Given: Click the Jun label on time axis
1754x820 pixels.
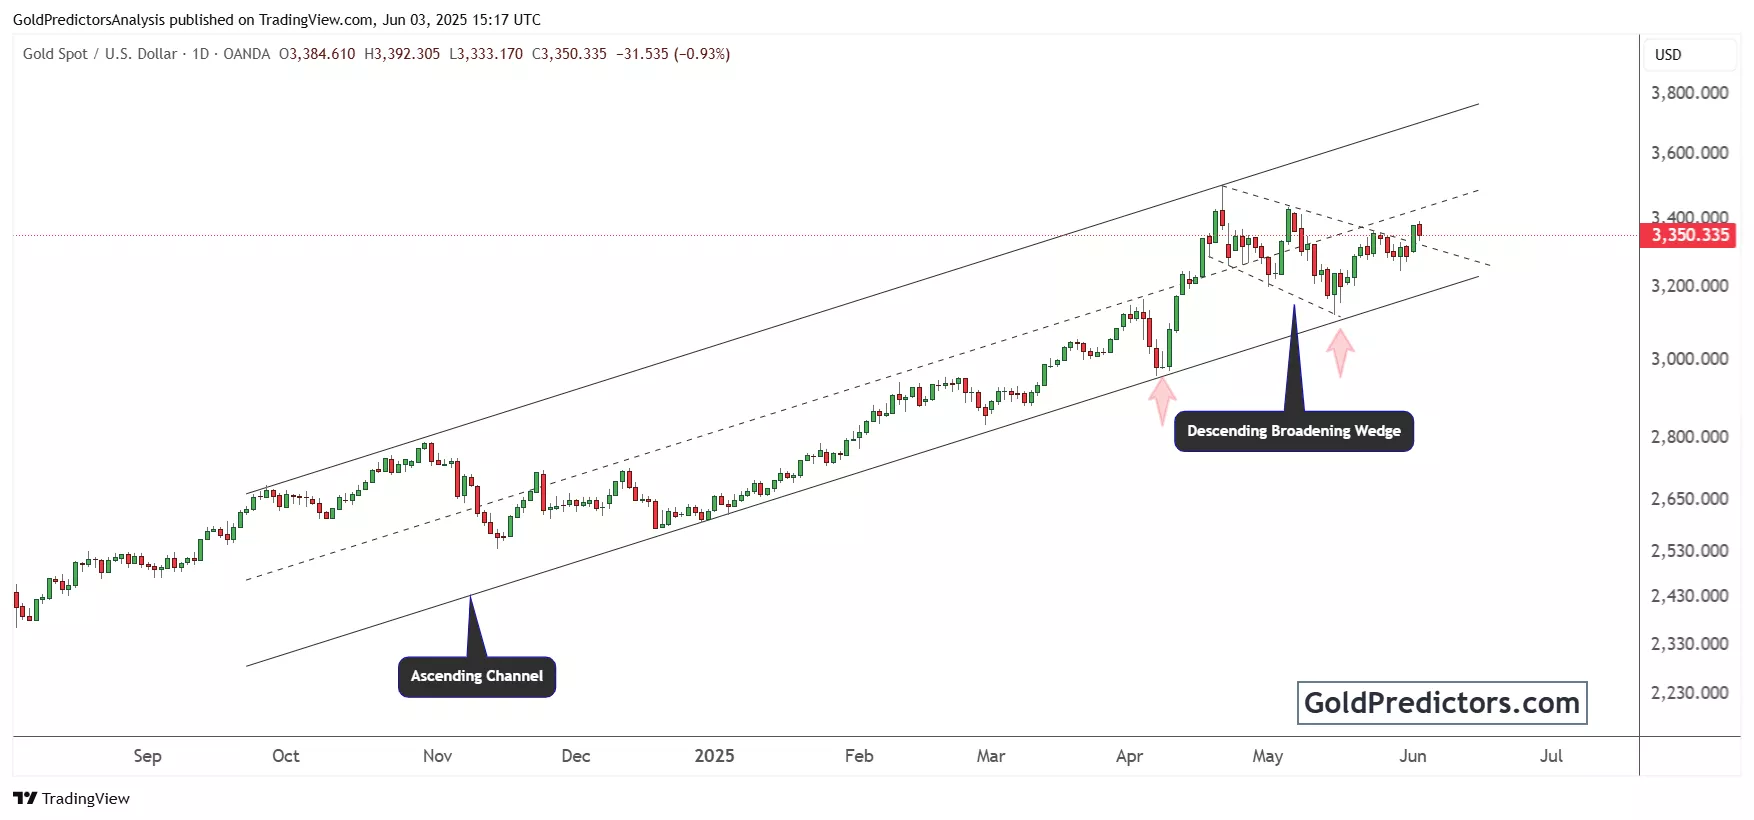Looking at the screenshot, I should (1412, 756).
